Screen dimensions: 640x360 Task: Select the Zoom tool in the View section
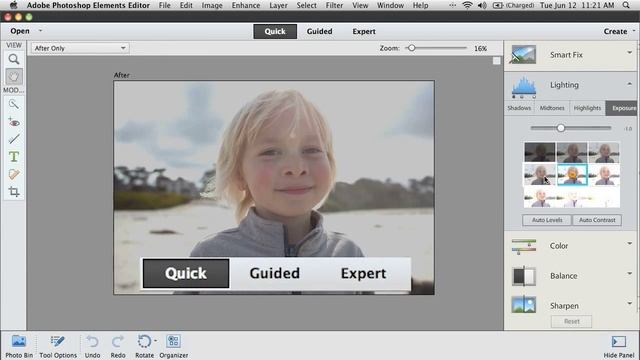point(14,60)
